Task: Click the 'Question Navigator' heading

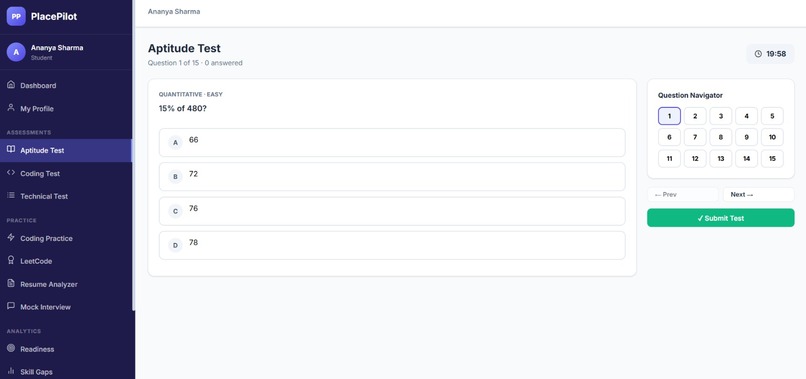Action: (x=690, y=95)
